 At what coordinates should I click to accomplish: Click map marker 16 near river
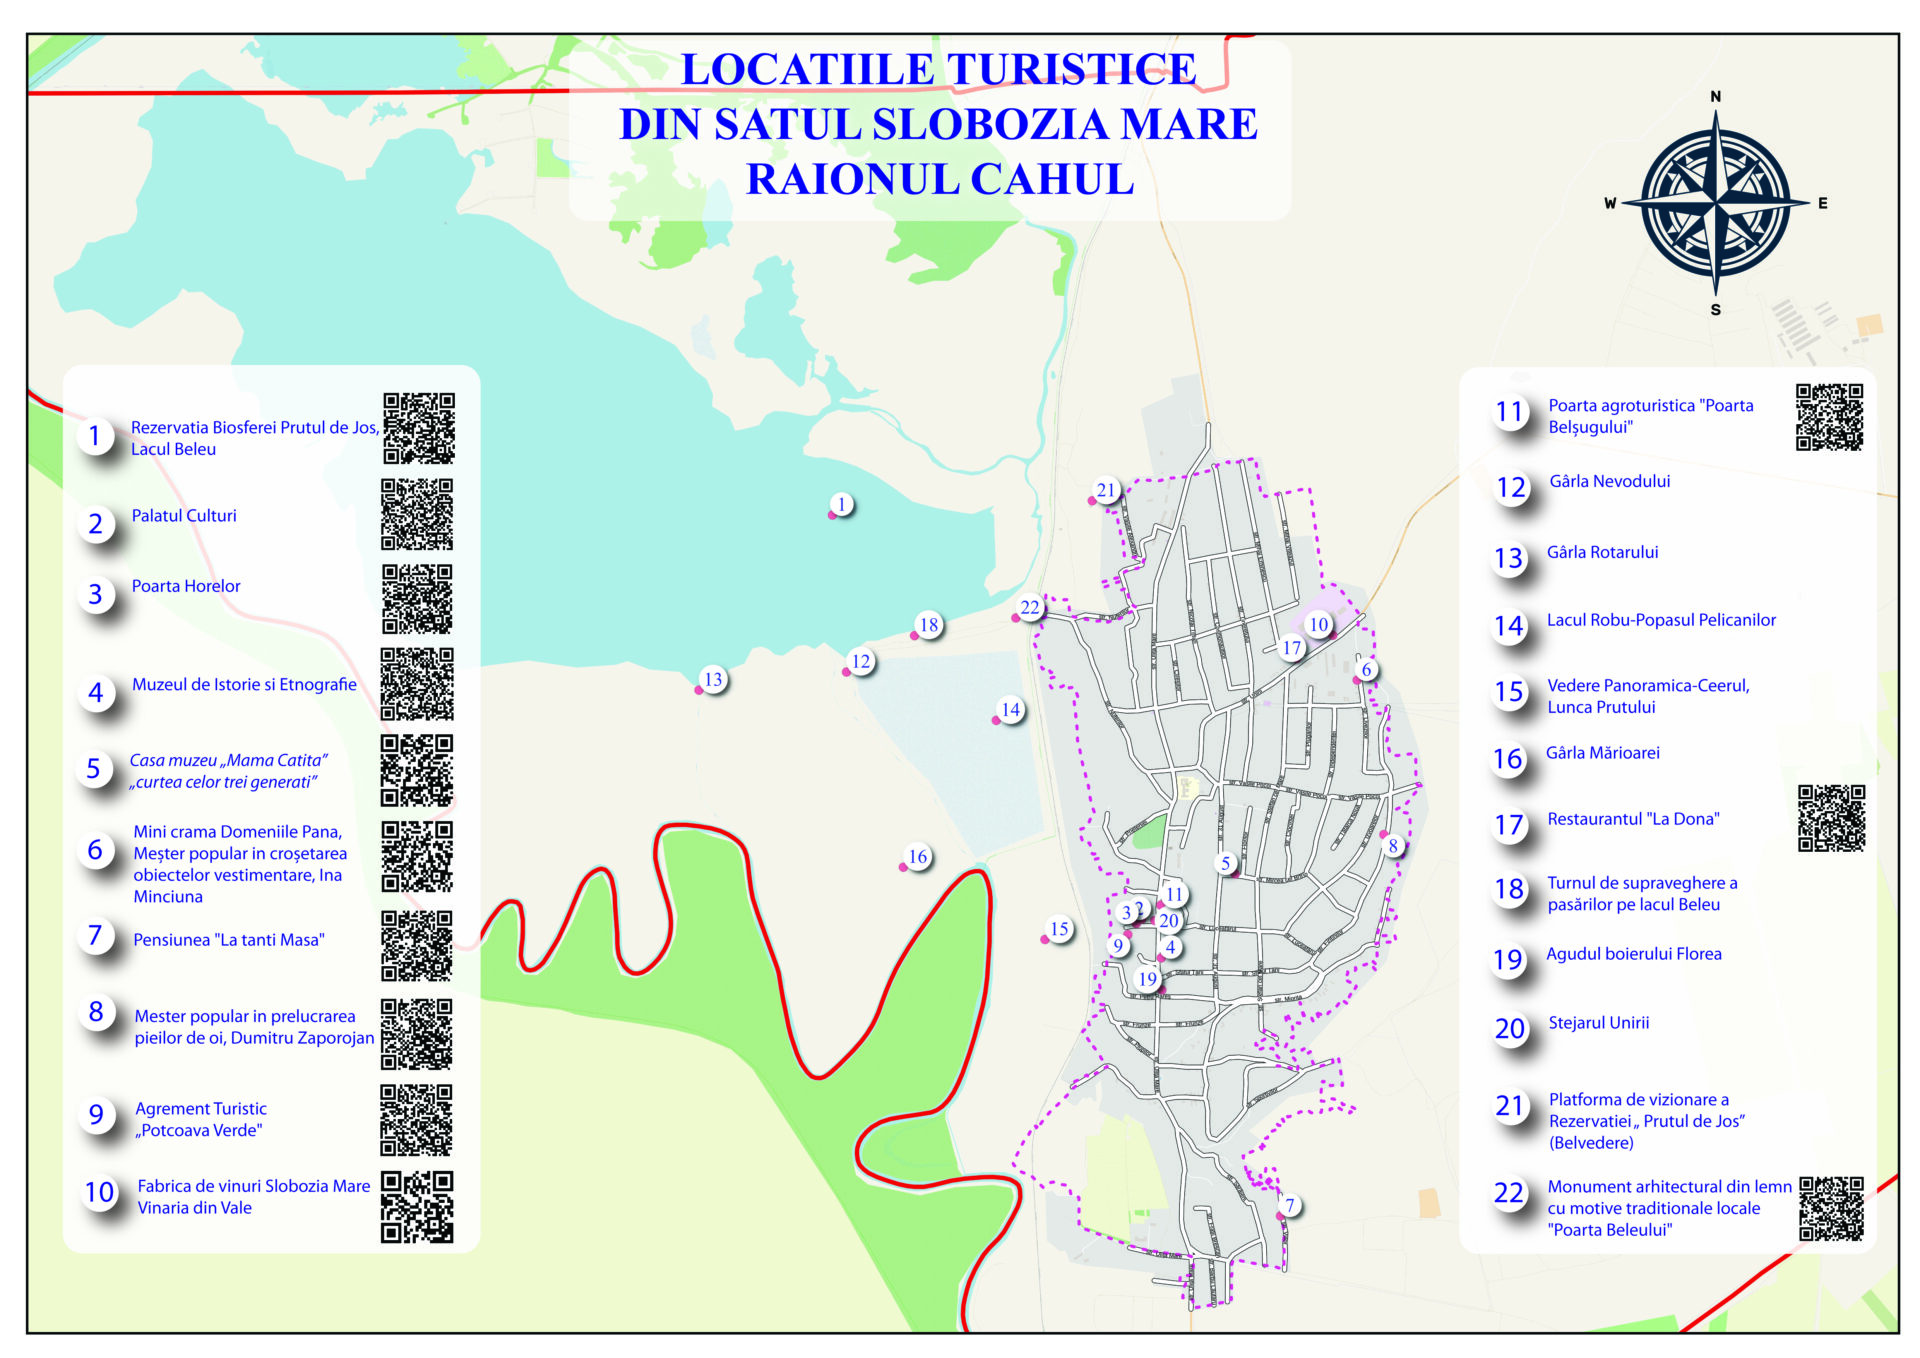(x=917, y=857)
